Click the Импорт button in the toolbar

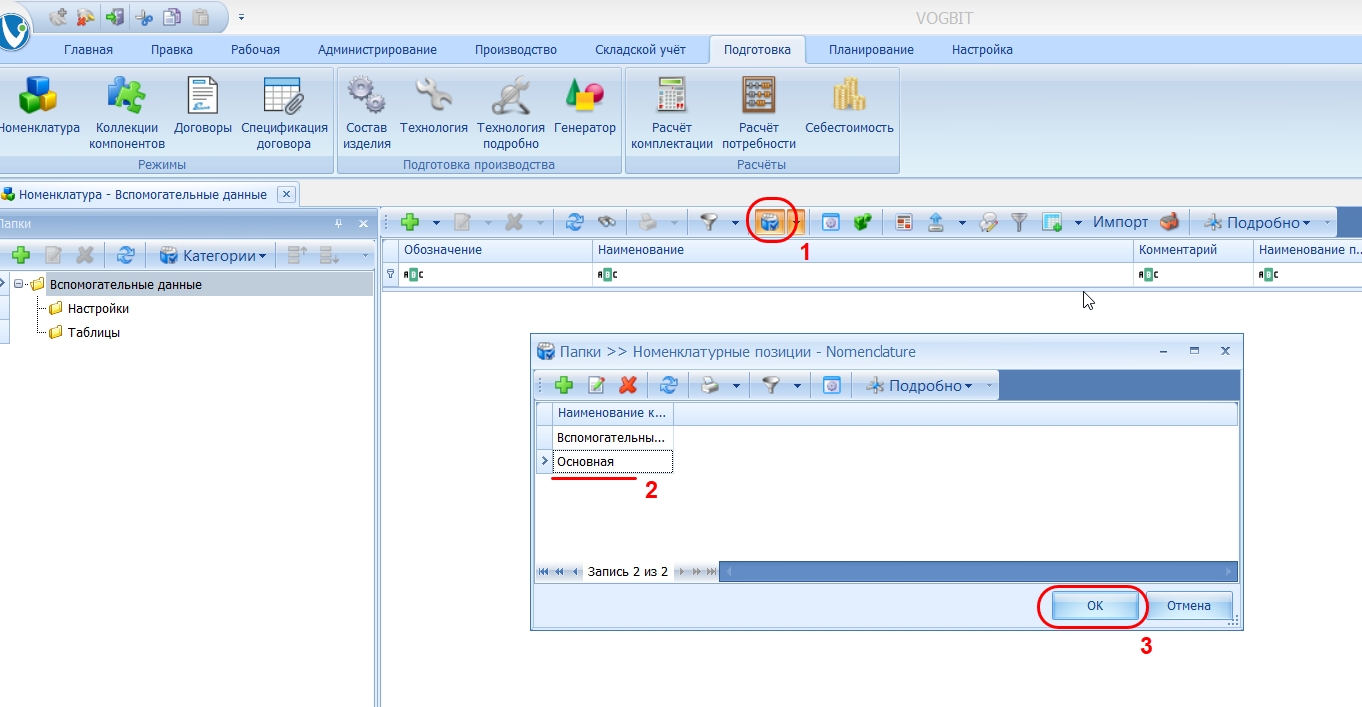click(1121, 222)
